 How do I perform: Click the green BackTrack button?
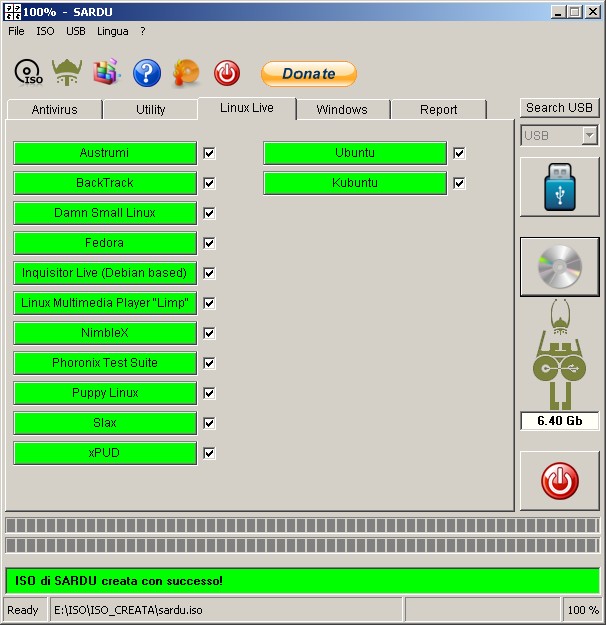point(105,183)
